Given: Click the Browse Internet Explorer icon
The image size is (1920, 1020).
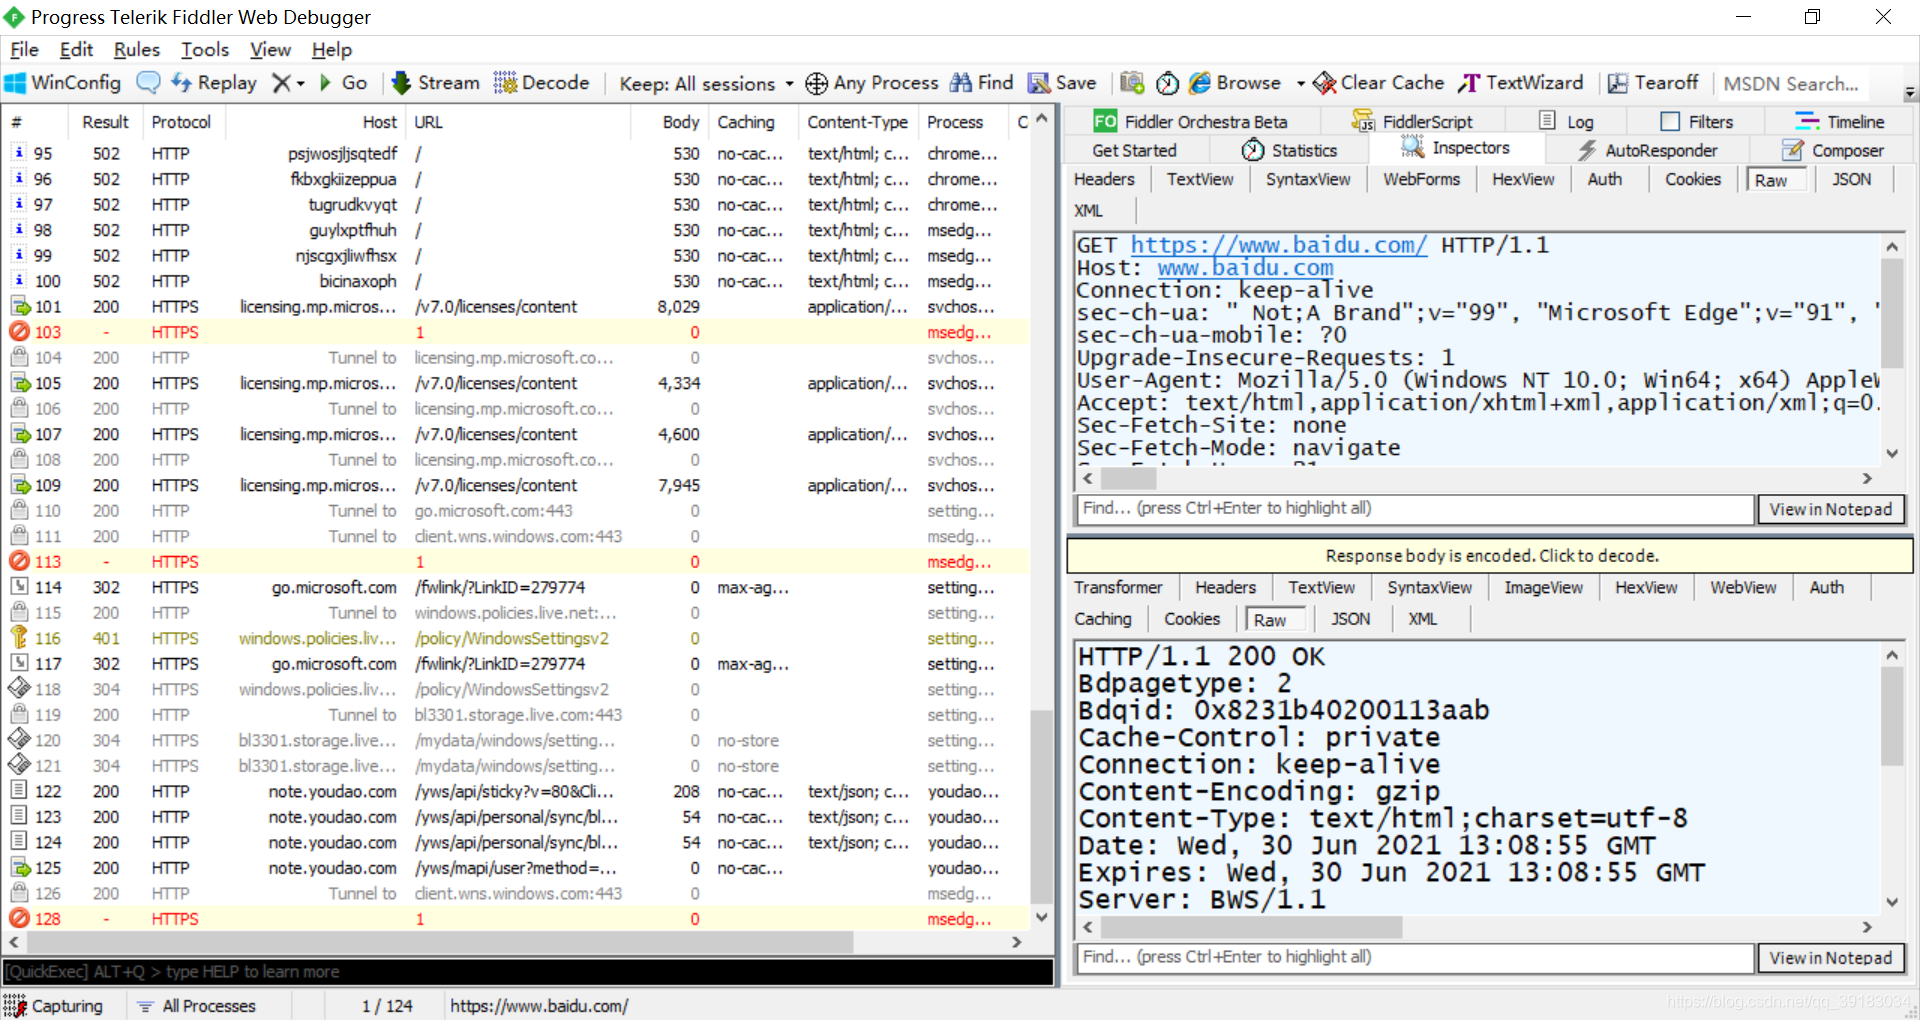Looking at the screenshot, I should pos(1200,83).
